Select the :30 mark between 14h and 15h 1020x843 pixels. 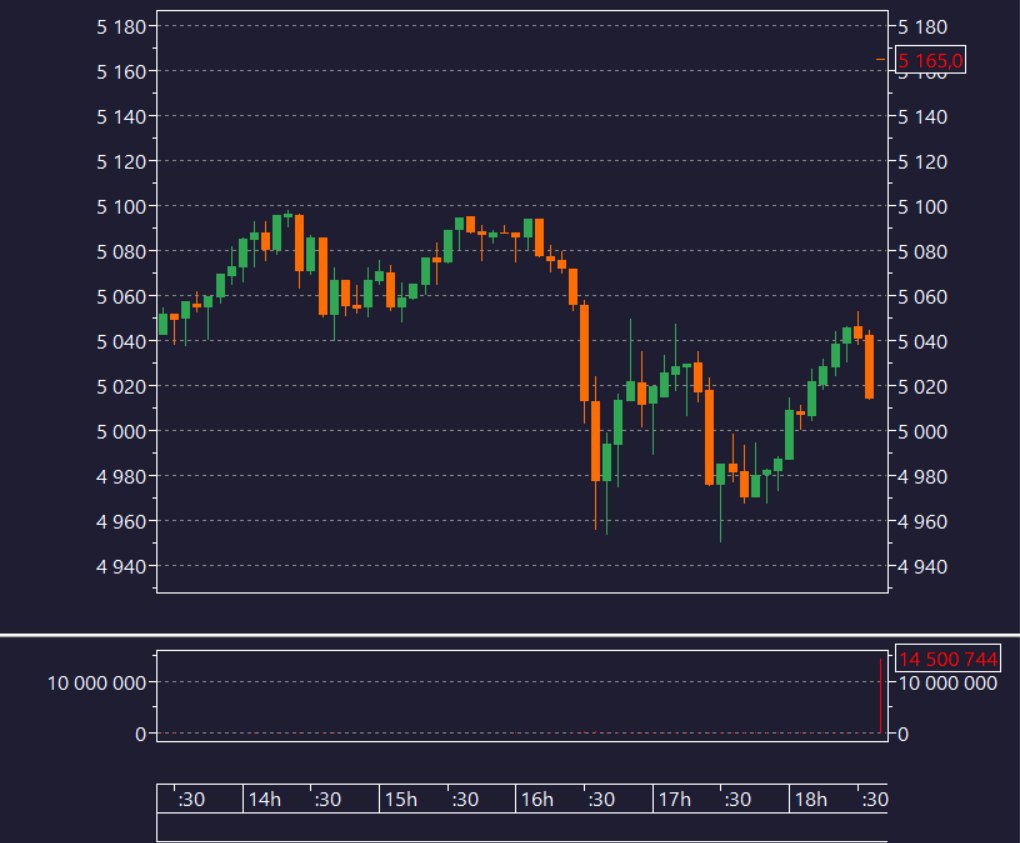click(x=327, y=799)
